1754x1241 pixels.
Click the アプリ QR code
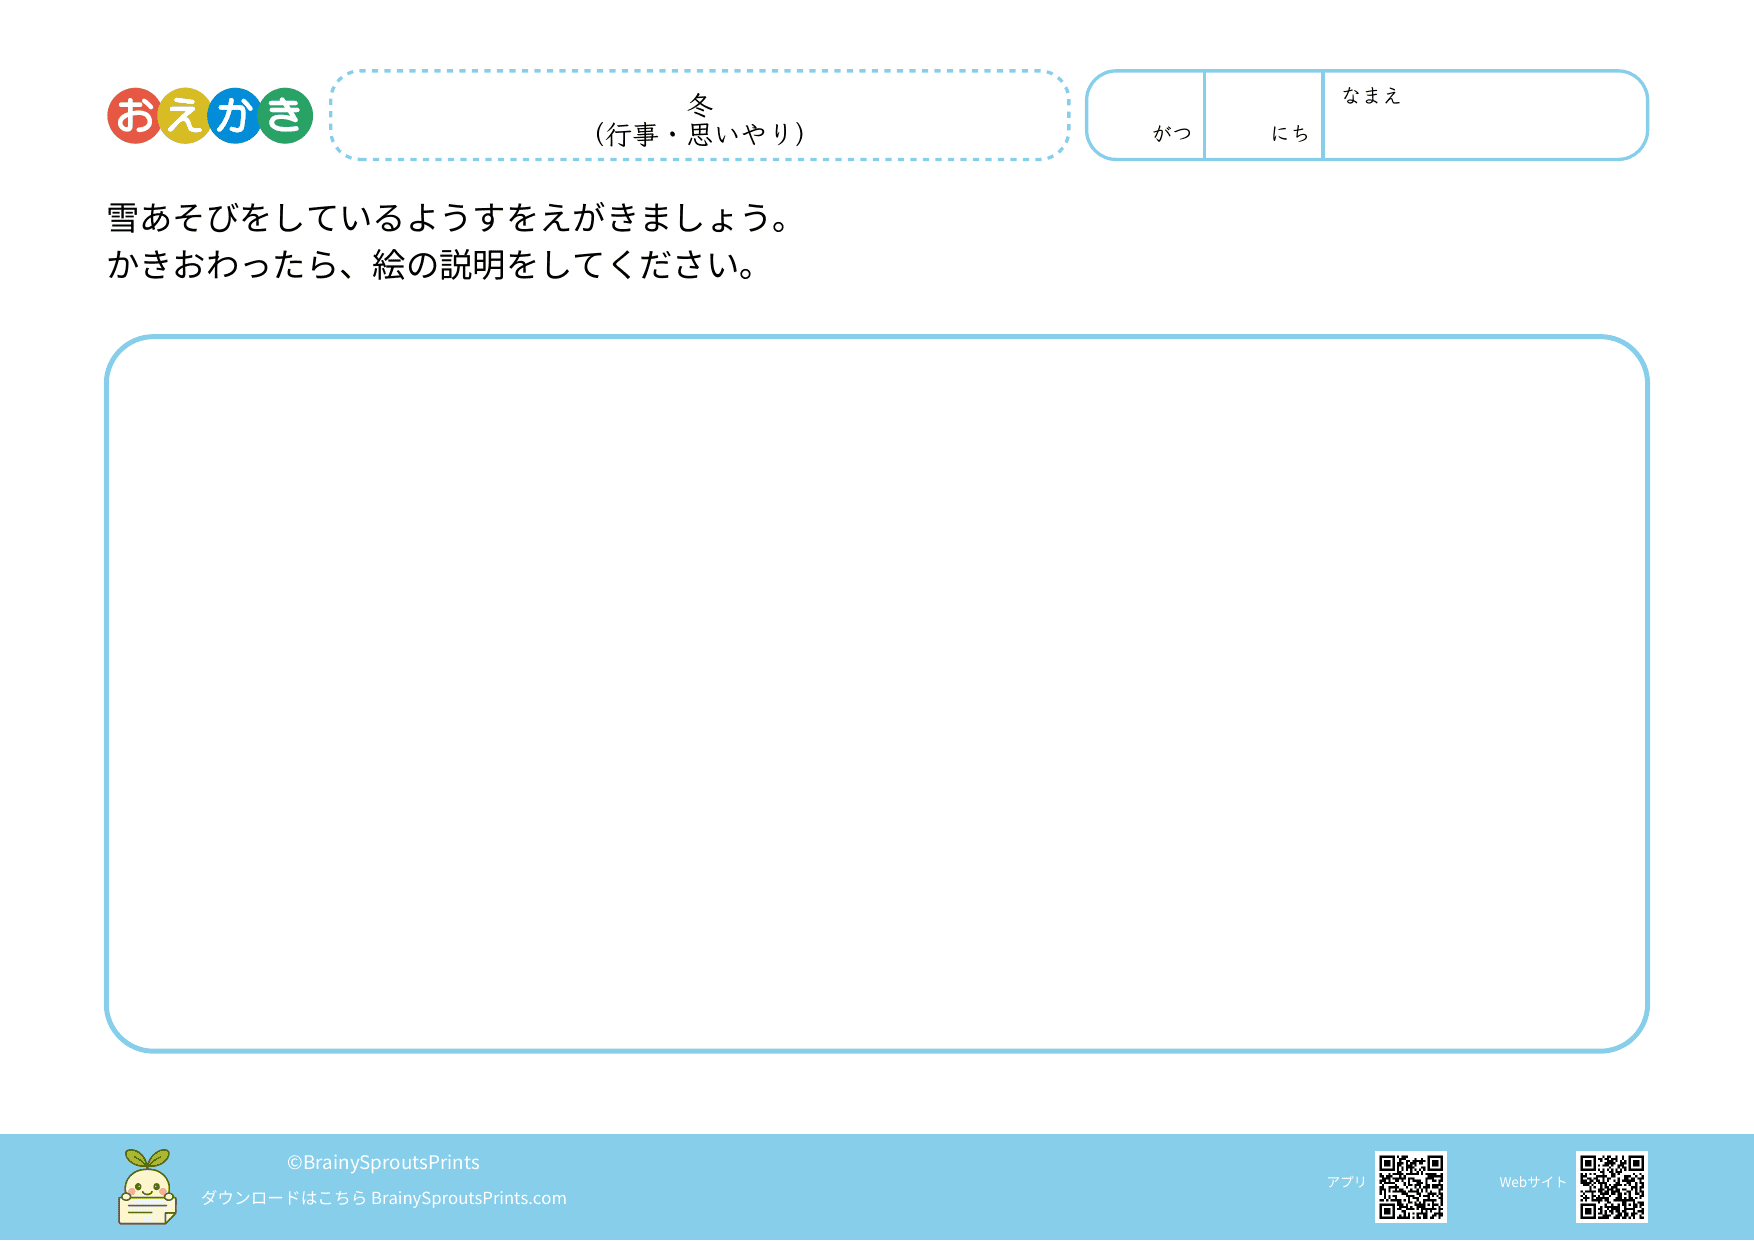click(x=1411, y=1187)
